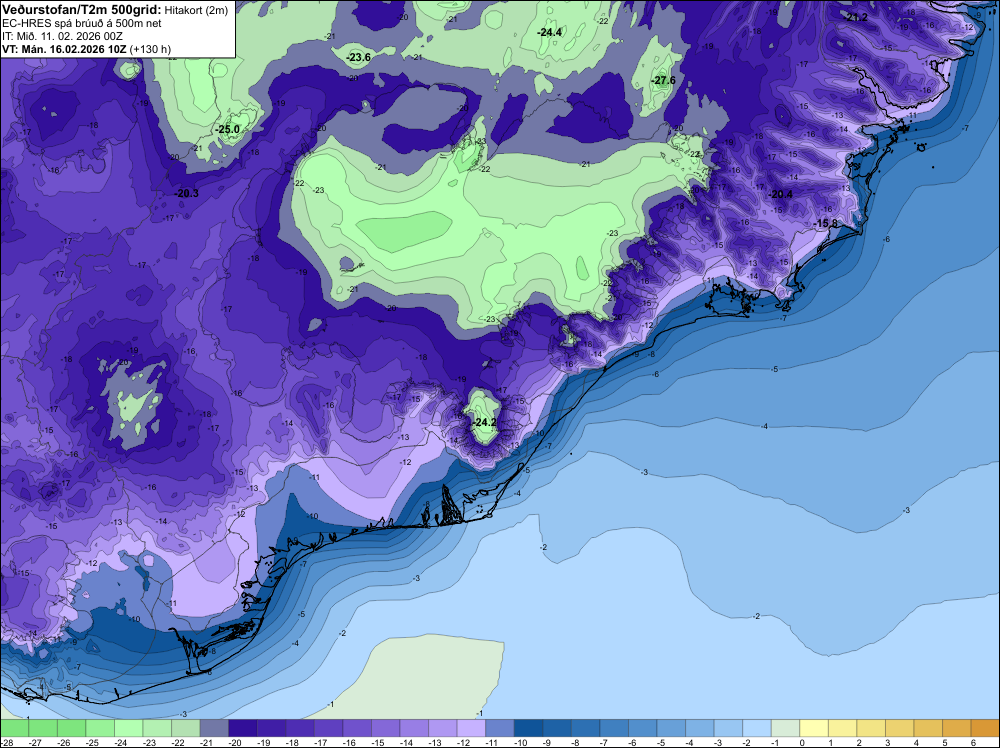Click the light lavender -12 legend swatch
1000x748 pixels.
471,728
